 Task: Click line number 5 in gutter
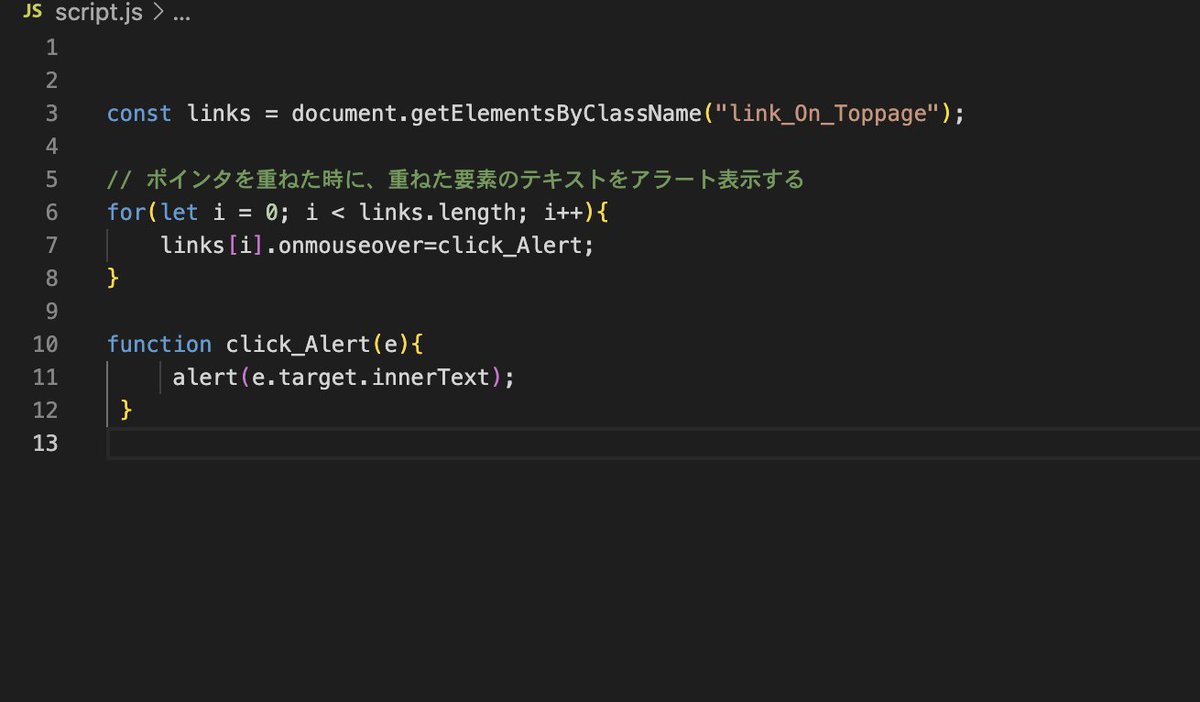click(51, 179)
